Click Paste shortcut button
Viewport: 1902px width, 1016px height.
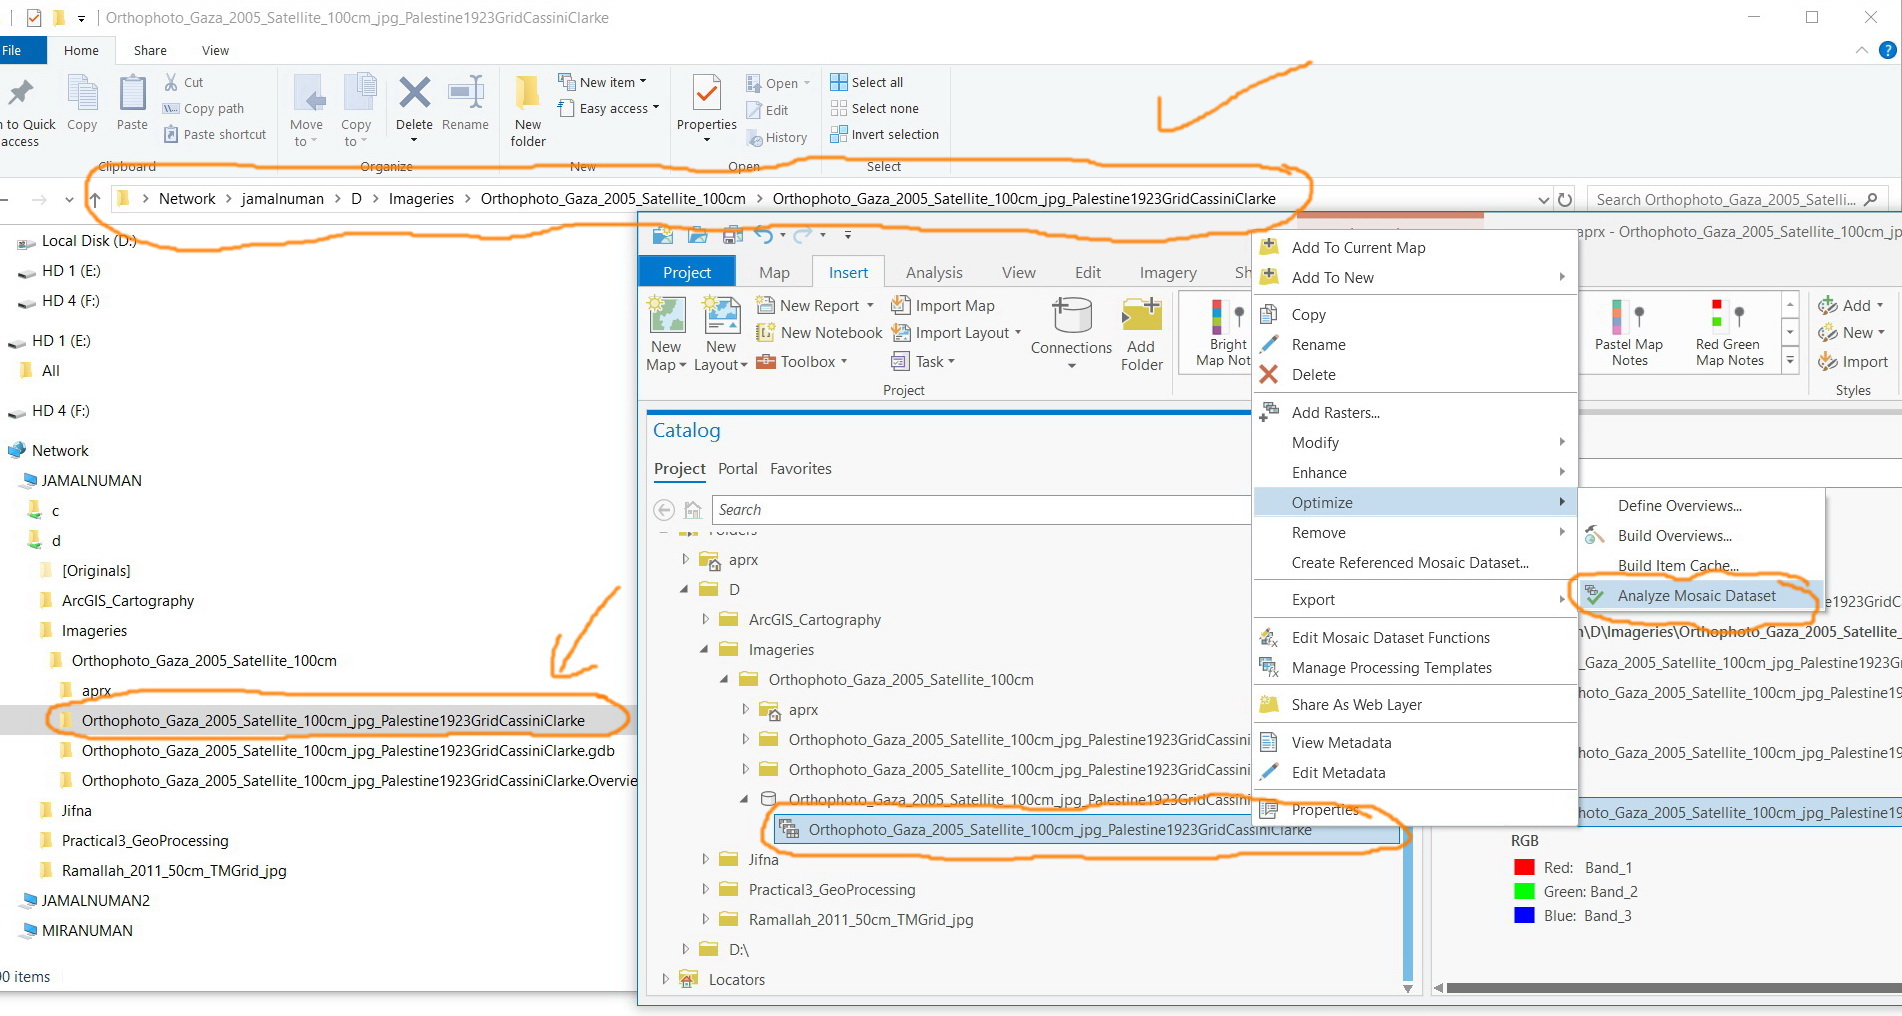215,134
